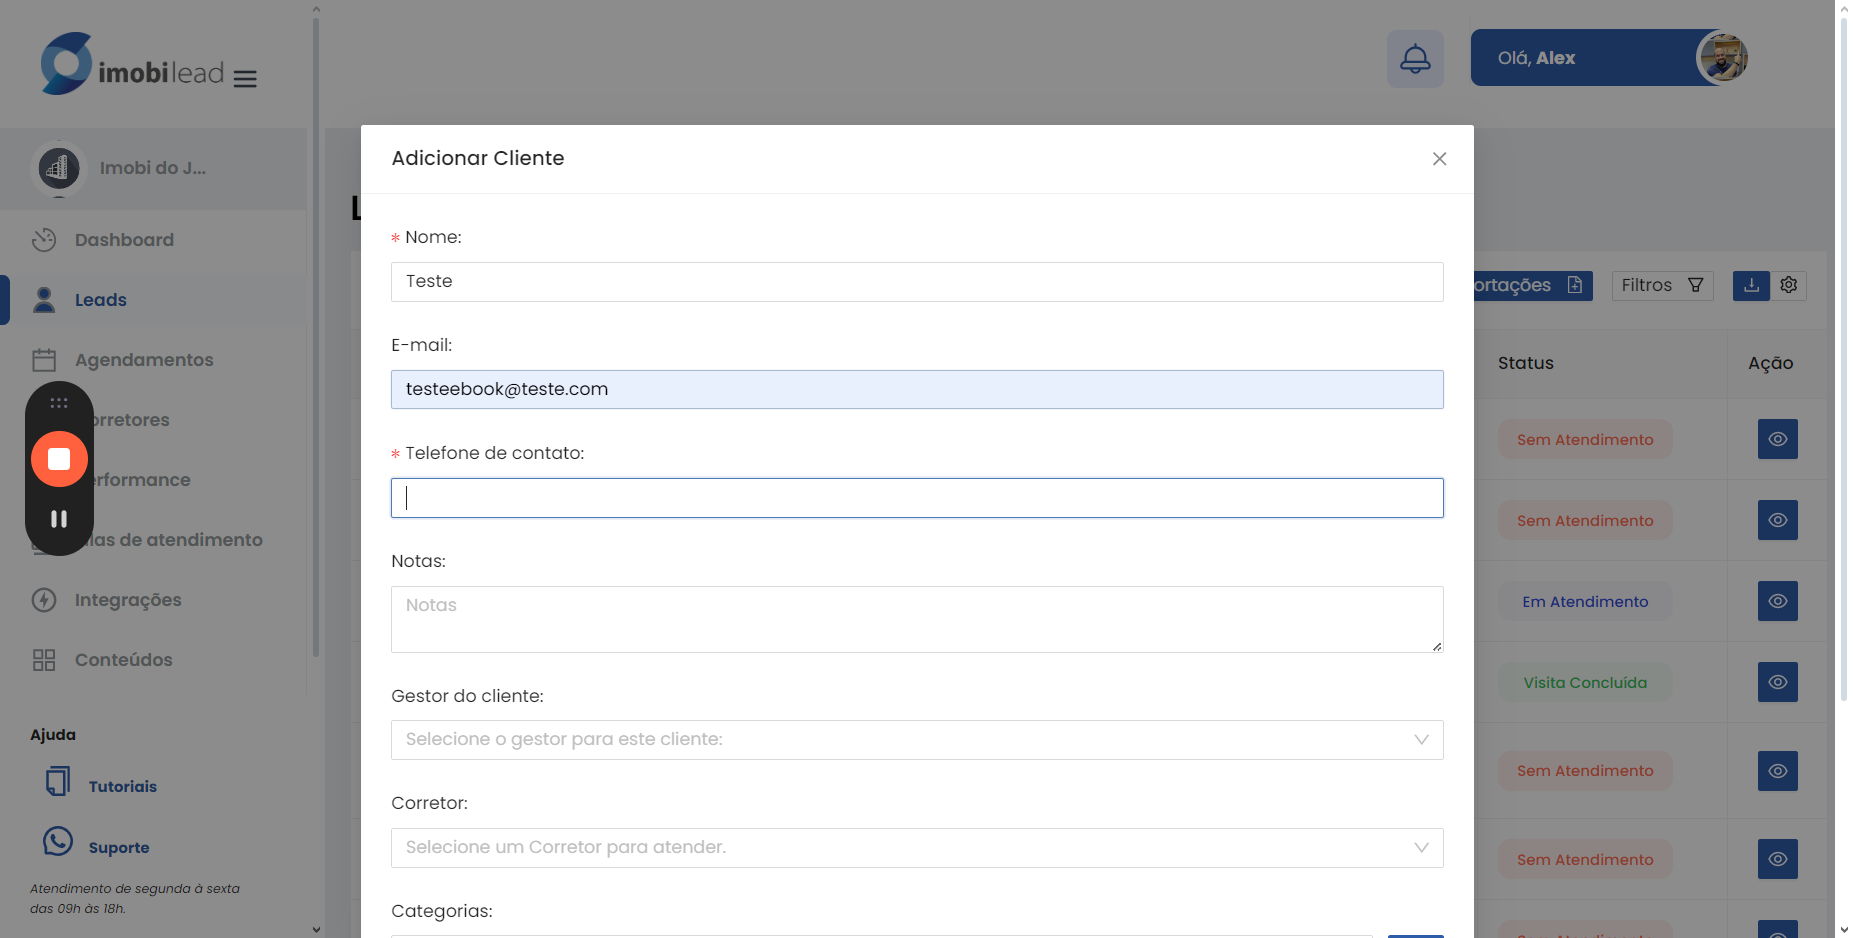This screenshot has height=938, width=1853.
Task: Click the download icon button
Action: pos(1751,286)
